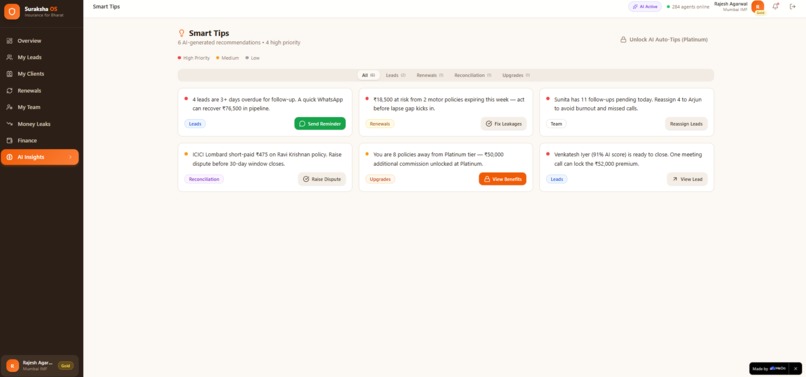Click the checkmark icon in Fix Leakages
Image resolution: width=806 pixels, height=377 pixels.
[x=489, y=124]
